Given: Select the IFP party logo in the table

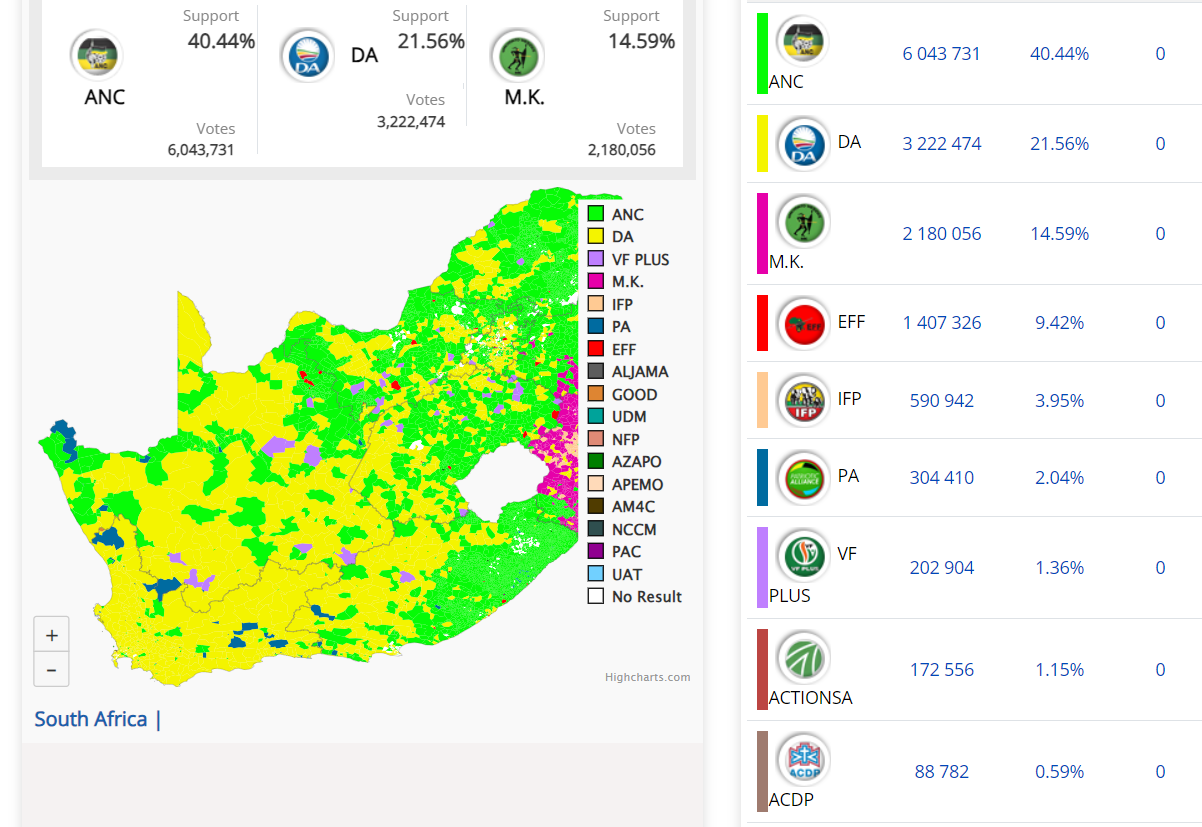Looking at the screenshot, I should click(803, 400).
